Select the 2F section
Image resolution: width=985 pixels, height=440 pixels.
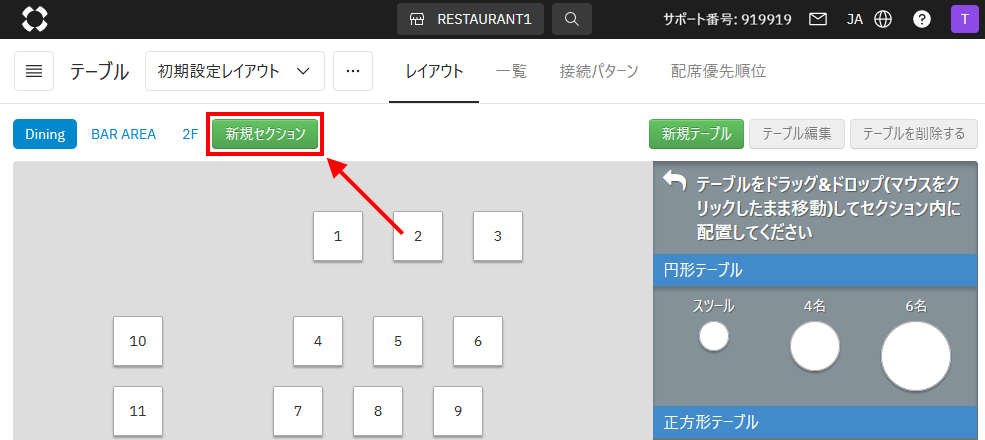190,134
